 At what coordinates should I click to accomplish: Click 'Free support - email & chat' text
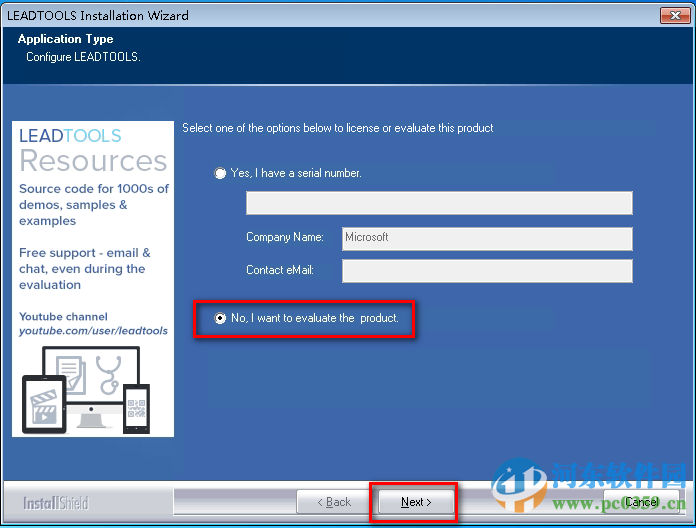pyautogui.click(x=85, y=268)
